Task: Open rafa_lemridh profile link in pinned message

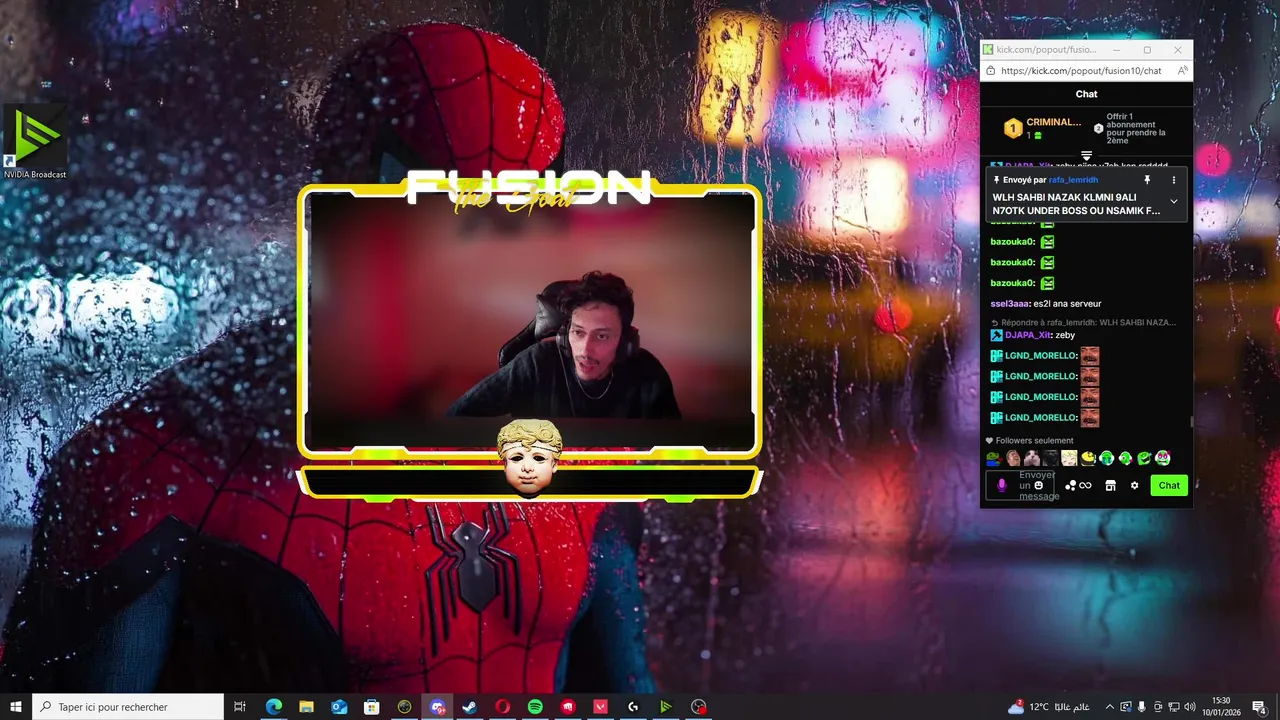Action: point(1073,180)
